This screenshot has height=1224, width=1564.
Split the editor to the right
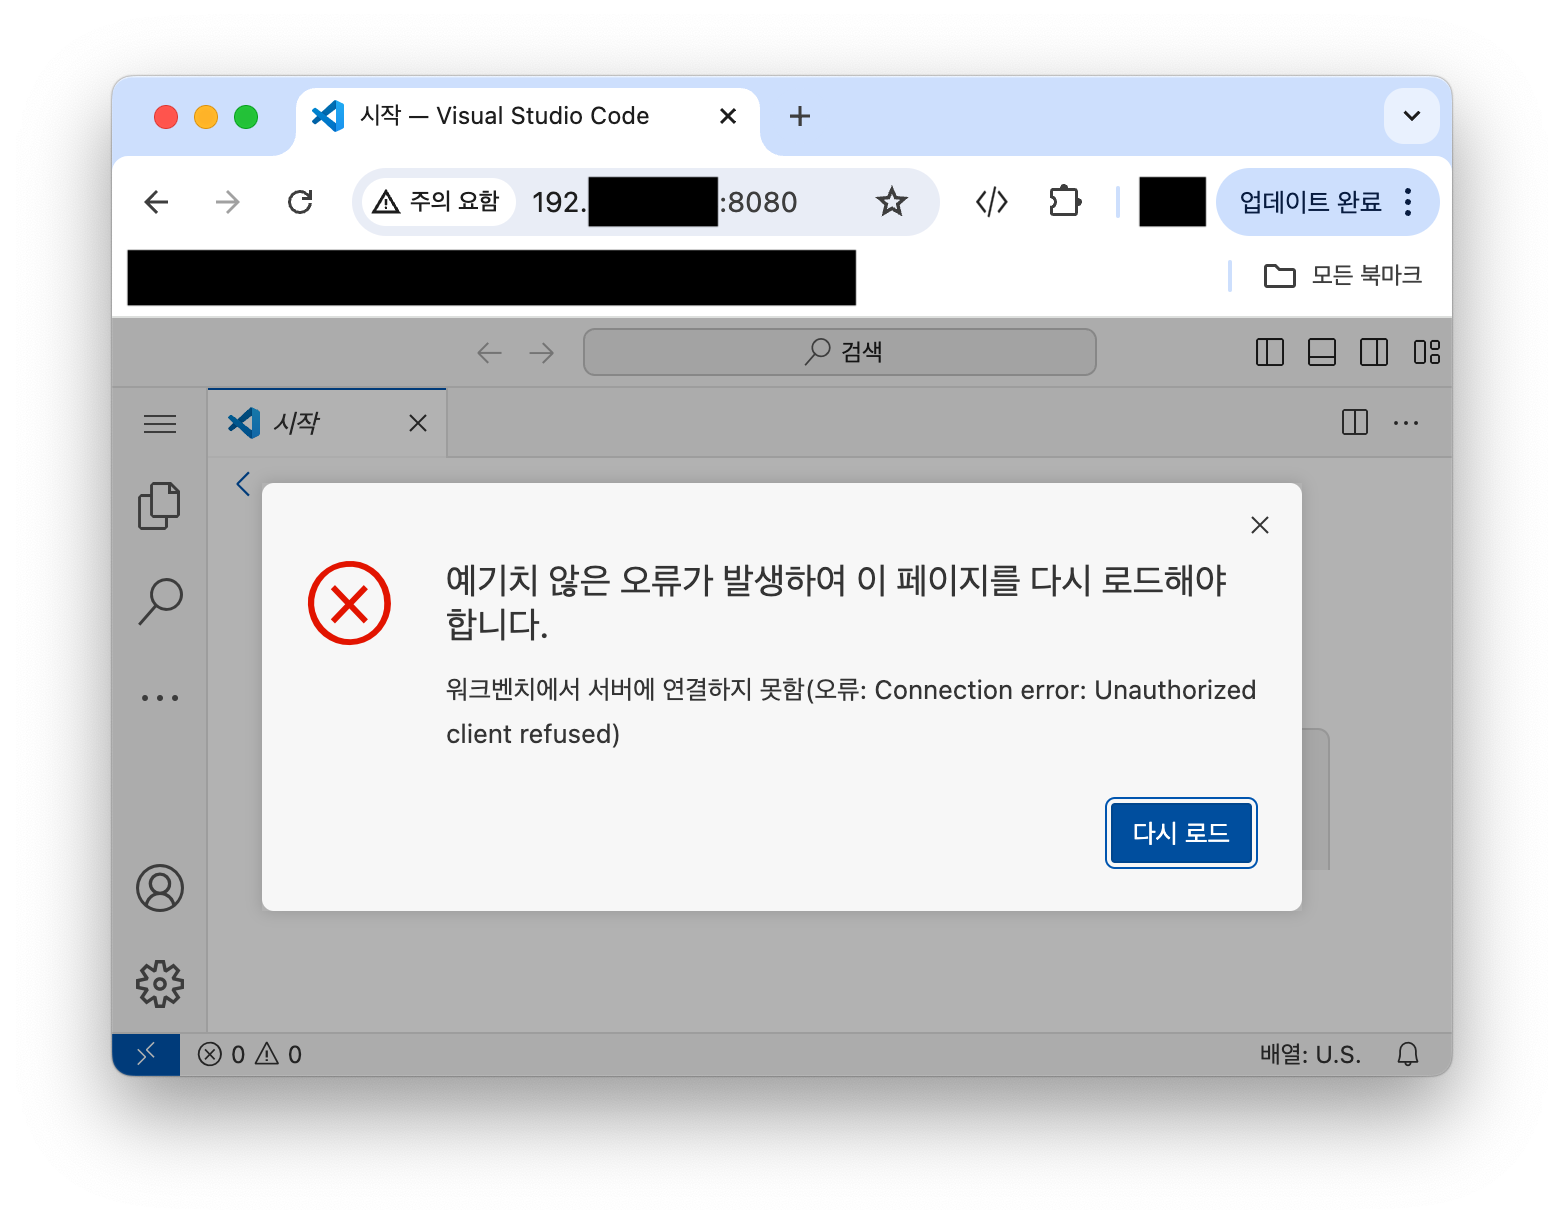pyautogui.click(x=1355, y=423)
